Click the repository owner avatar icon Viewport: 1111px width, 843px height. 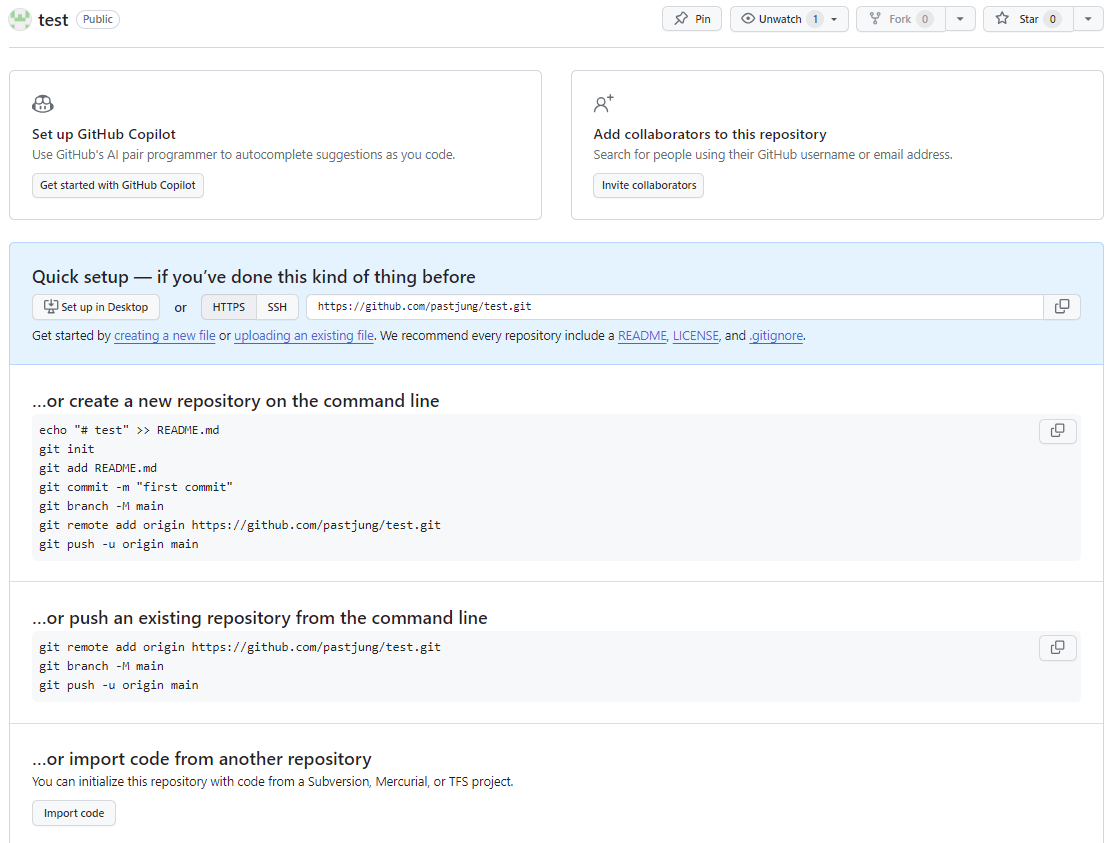[20, 19]
